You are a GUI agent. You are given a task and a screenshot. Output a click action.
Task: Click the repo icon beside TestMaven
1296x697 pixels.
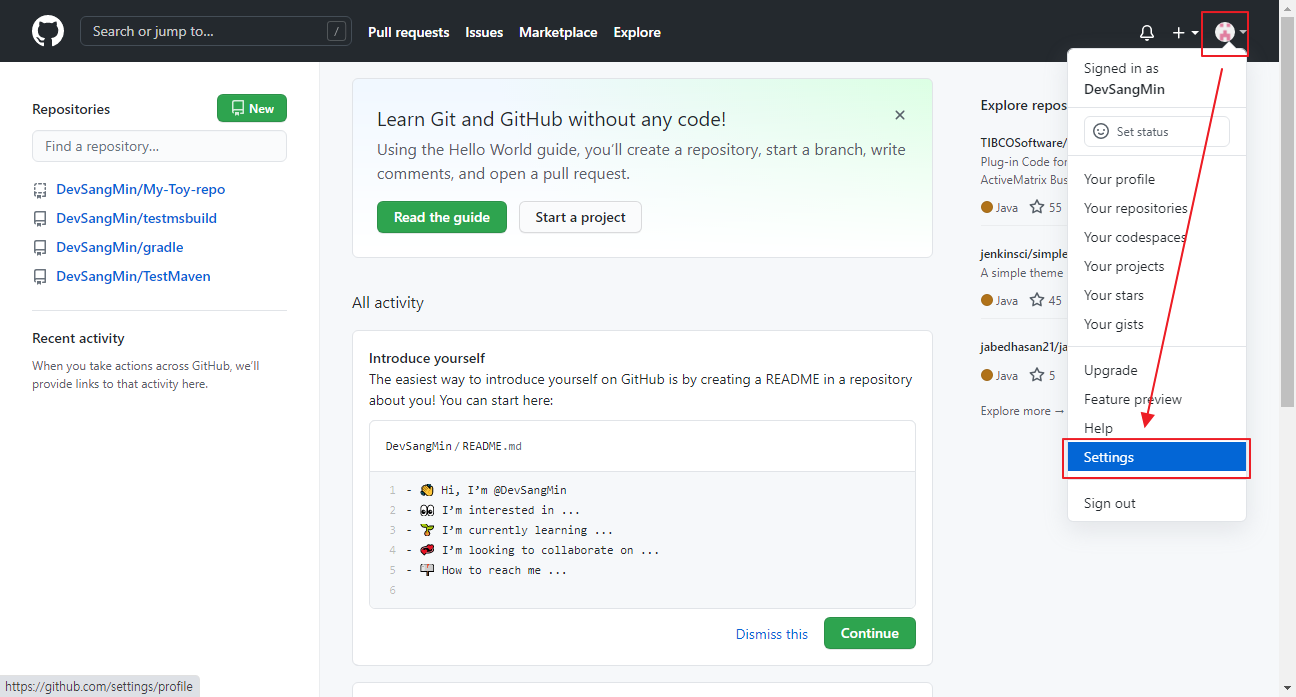click(x=40, y=277)
